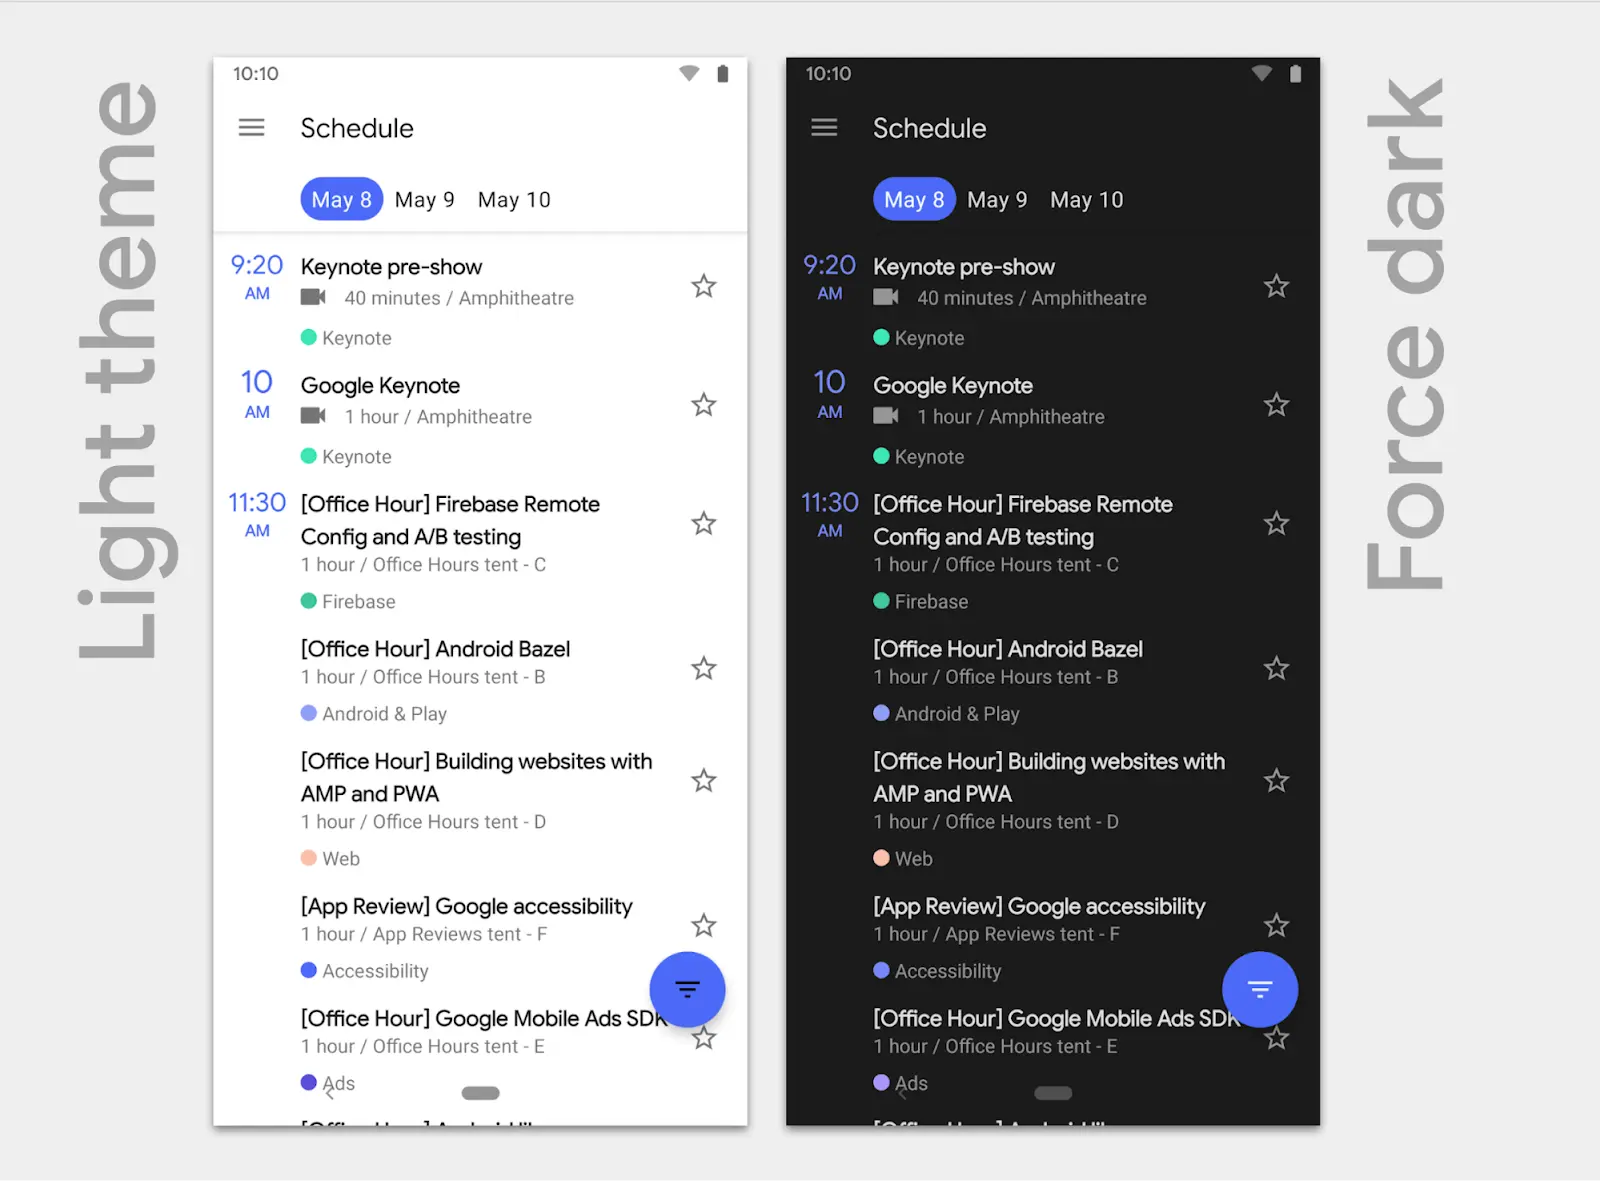The width and height of the screenshot is (1600, 1181).
Task: Favorite the Firebase Remote Config office hour
Action: [x=703, y=523]
